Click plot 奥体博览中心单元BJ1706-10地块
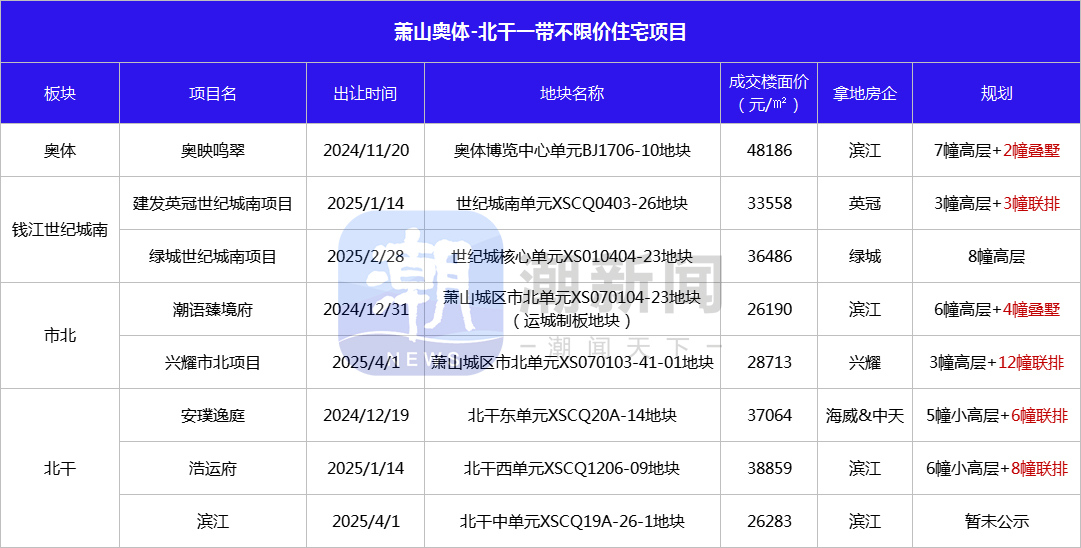1081x548 pixels. coord(572,150)
